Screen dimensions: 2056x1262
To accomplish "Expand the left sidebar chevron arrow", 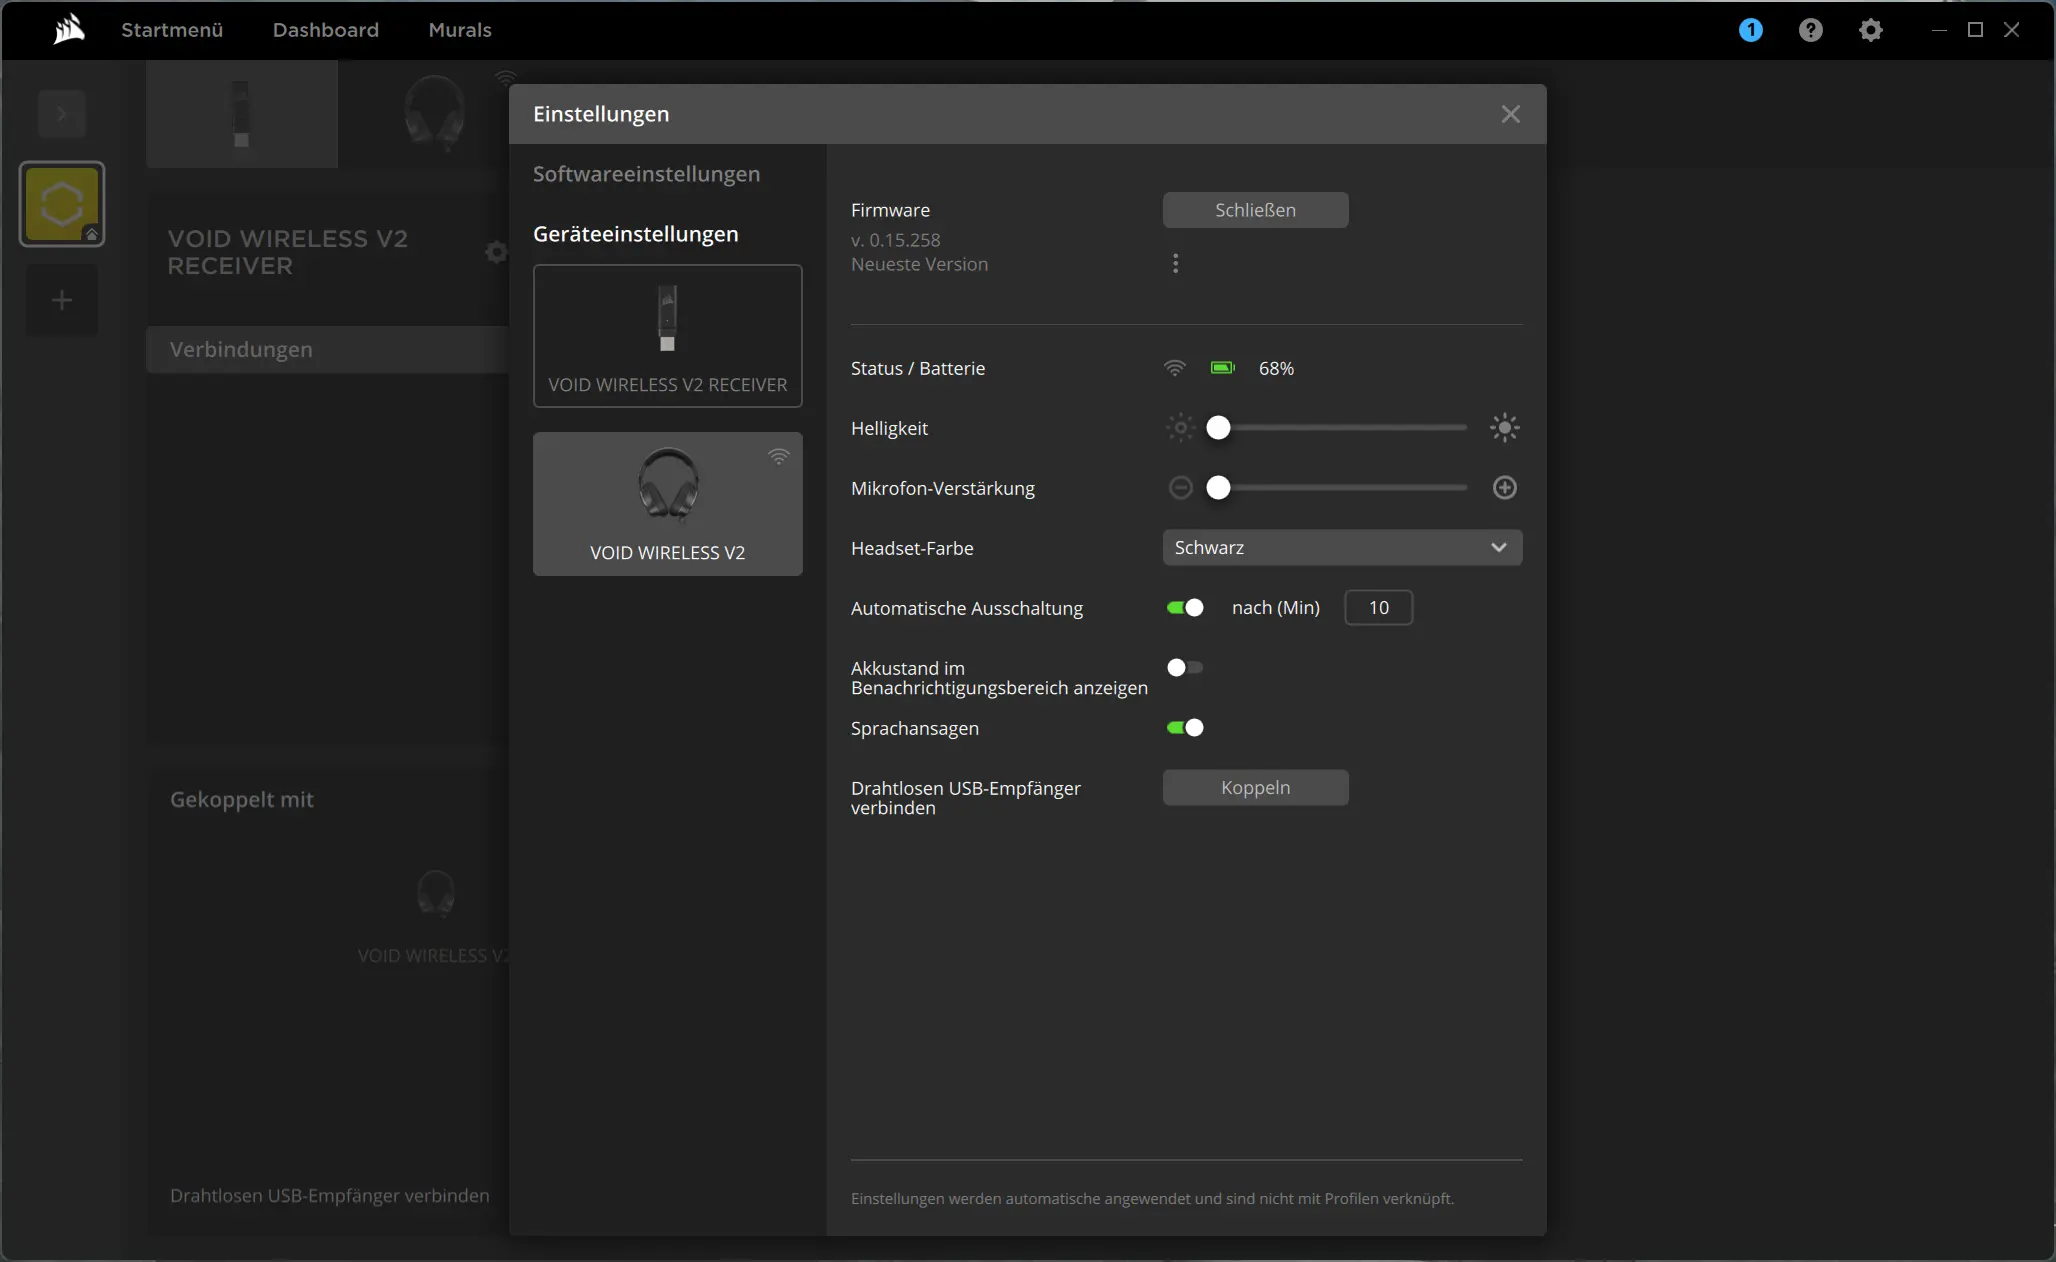I will (62, 114).
